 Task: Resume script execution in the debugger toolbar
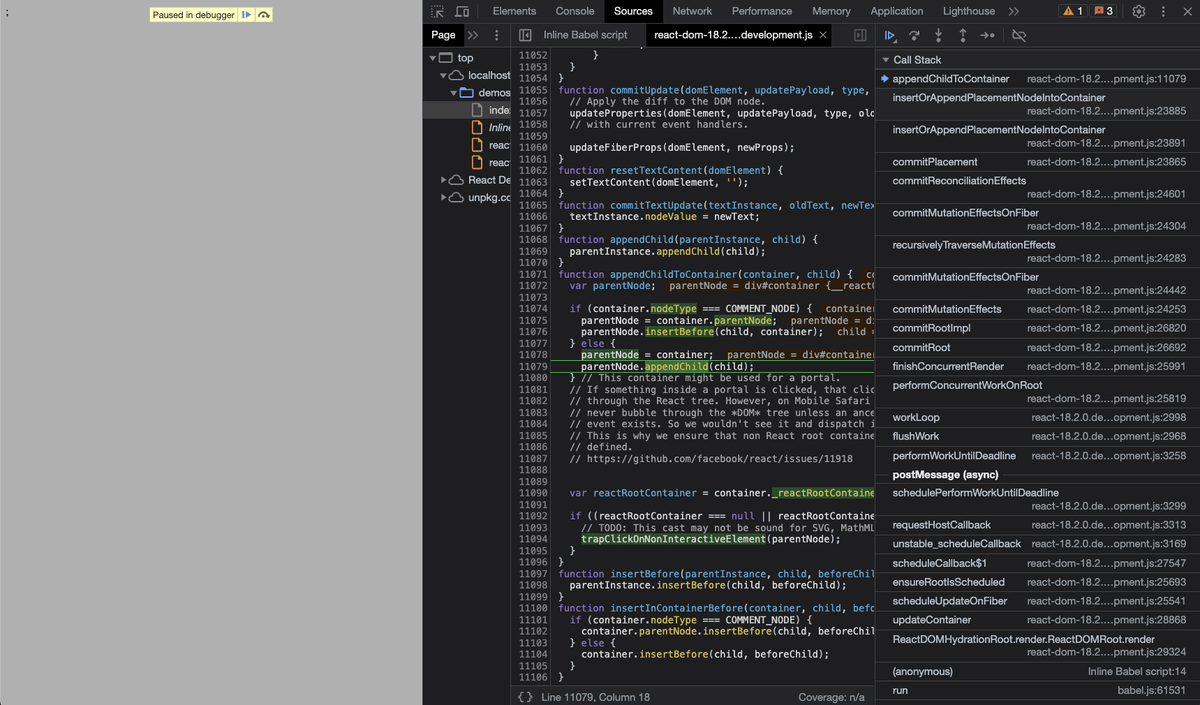click(890, 35)
